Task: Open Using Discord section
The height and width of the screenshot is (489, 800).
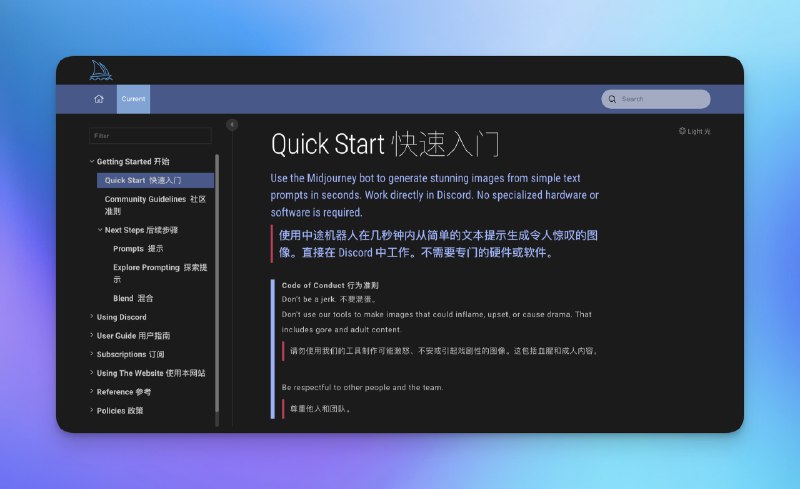Action: (x=121, y=317)
